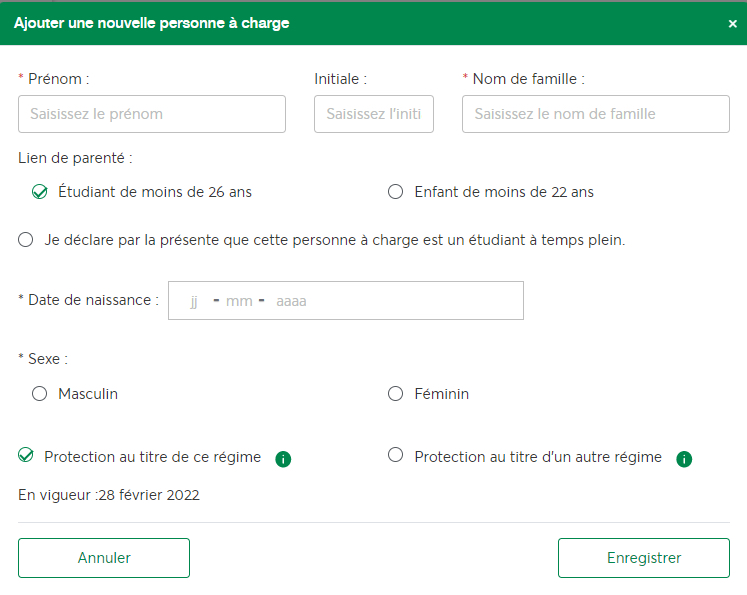Click the month (mm) part of birth date

[x=239, y=301]
